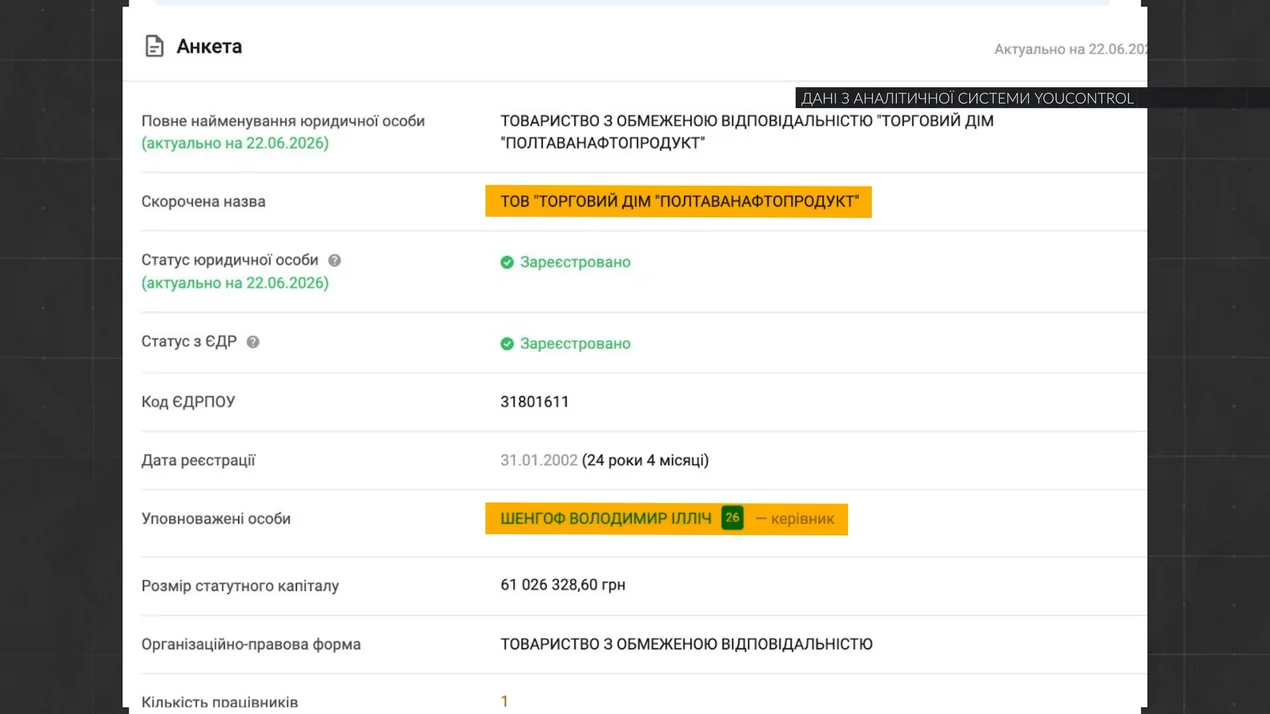The image size is (1270, 714).
Task: Click the help icon next to Статус з ЄДР
Action: pos(253,342)
